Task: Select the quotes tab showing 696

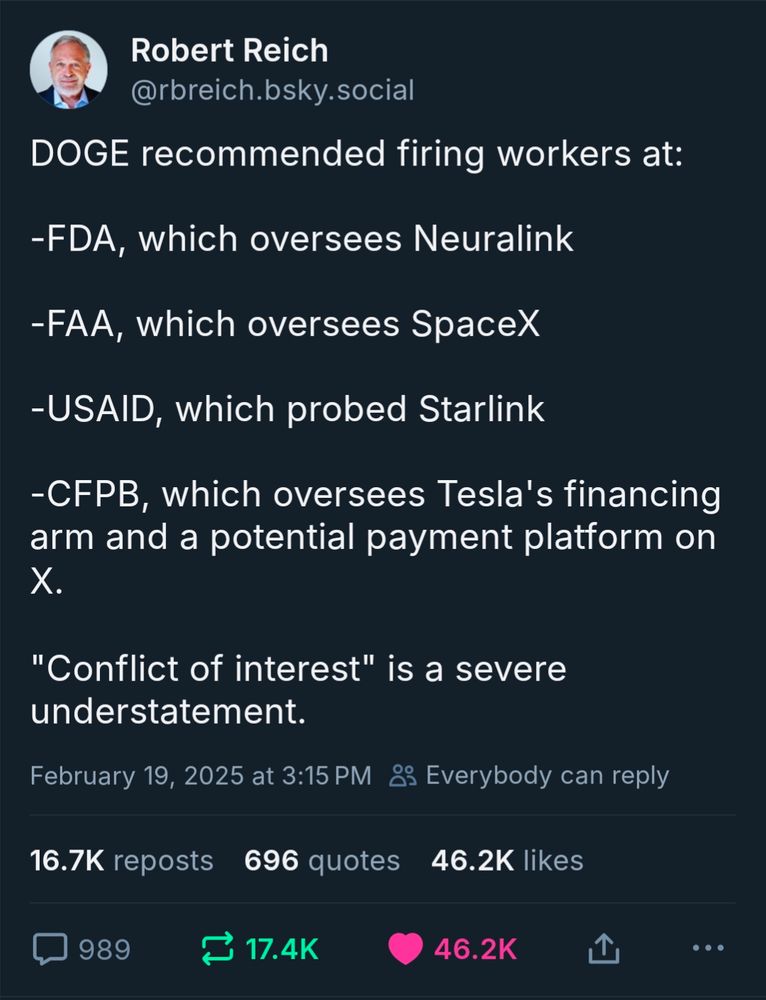Action: tap(322, 861)
